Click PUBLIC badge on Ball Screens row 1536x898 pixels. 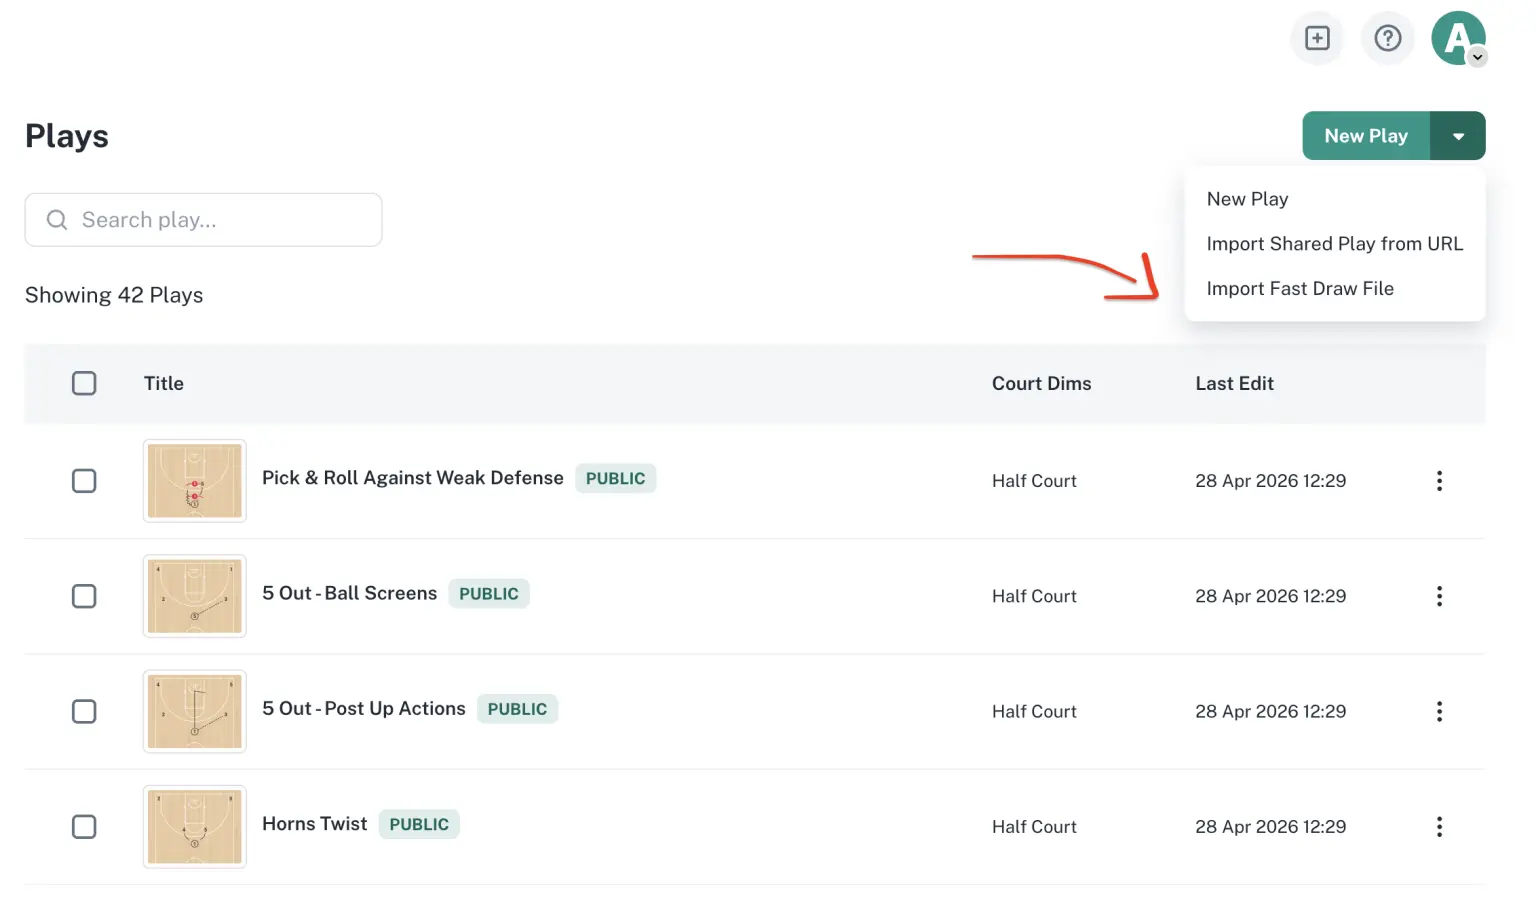click(x=489, y=593)
